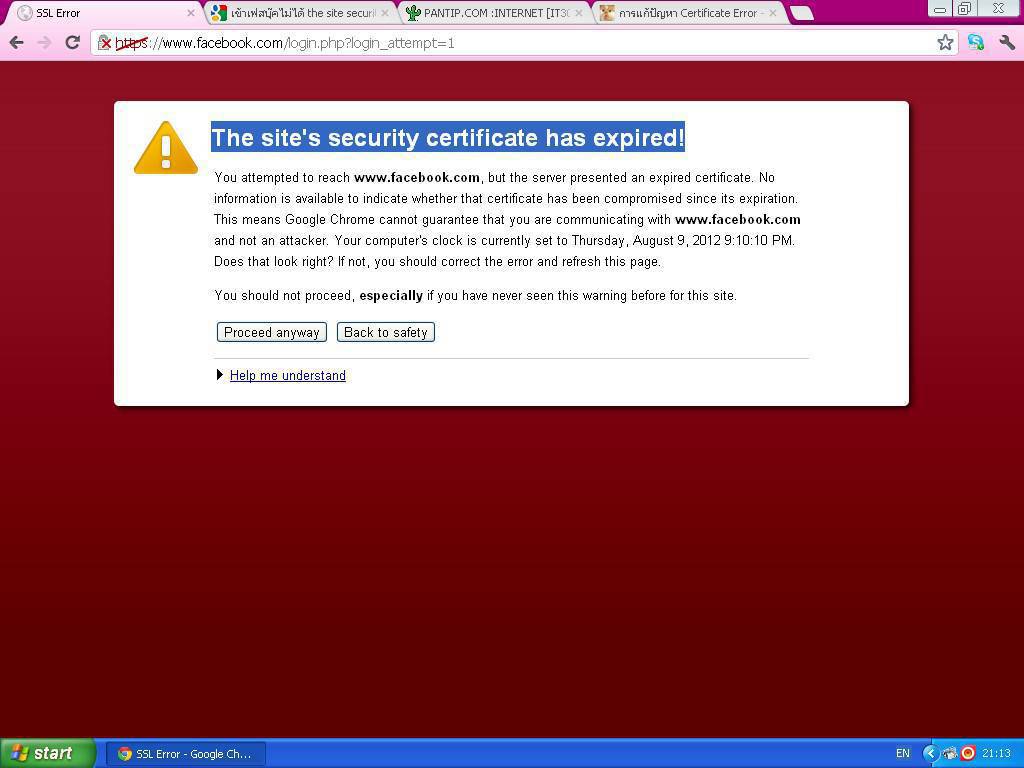This screenshot has height=768, width=1024.
Task: Click the Skype extension icon
Action: [x=976, y=42]
